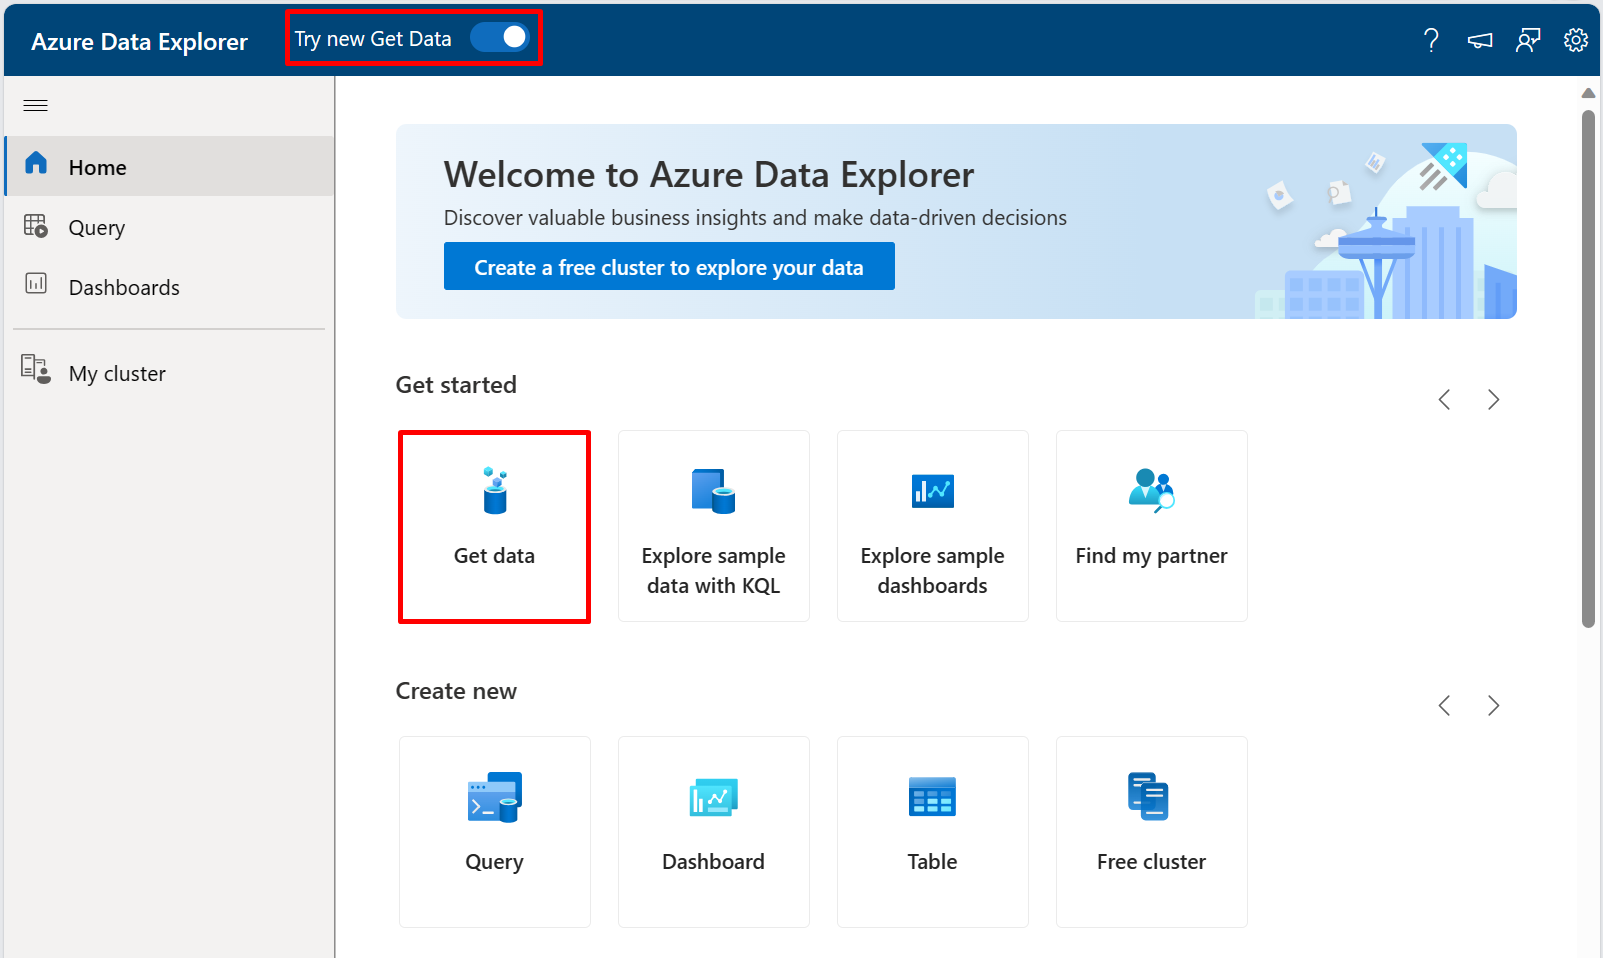This screenshot has width=1603, height=958.
Task: Click the Create new next chevron
Action: pyautogui.click(x=1493, y=706)
